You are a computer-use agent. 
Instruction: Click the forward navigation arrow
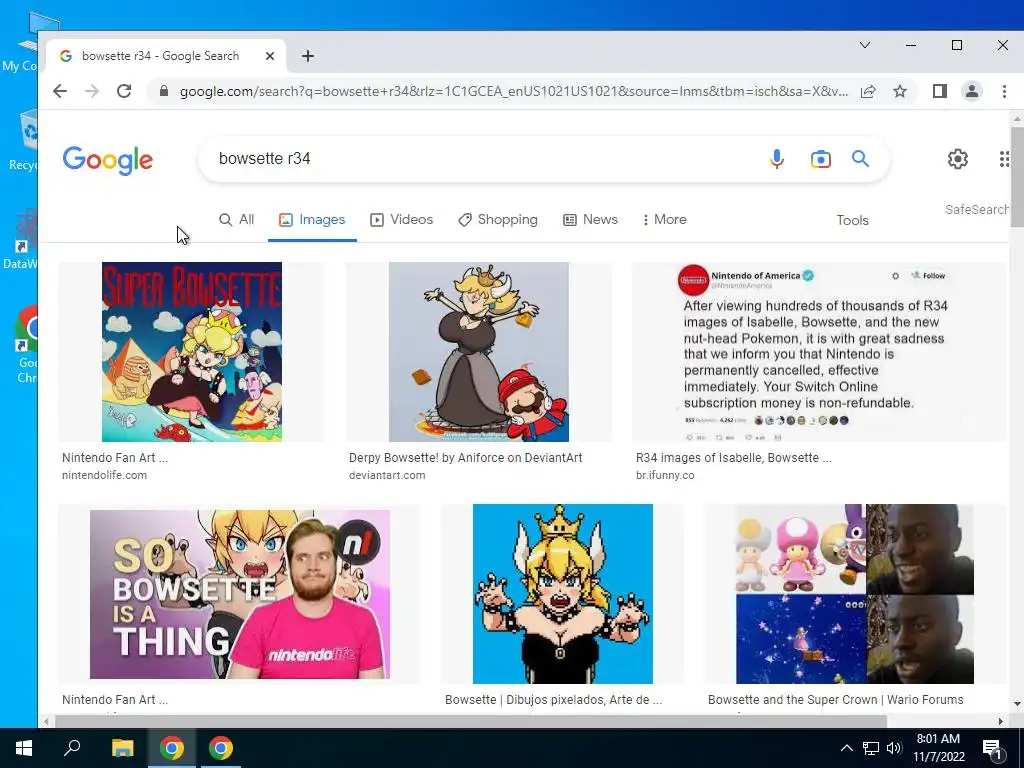(92, 91)
